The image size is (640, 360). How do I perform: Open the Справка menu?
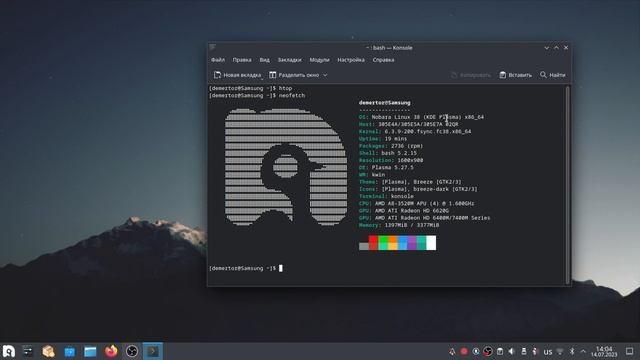click(x=383, y=60)
